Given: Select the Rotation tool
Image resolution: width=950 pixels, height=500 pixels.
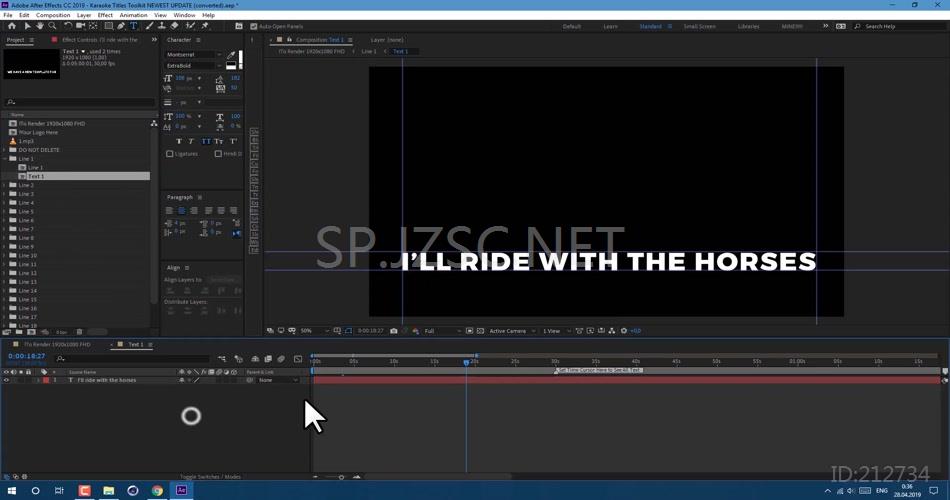Looking at the screenshot, I should (68, 26).
